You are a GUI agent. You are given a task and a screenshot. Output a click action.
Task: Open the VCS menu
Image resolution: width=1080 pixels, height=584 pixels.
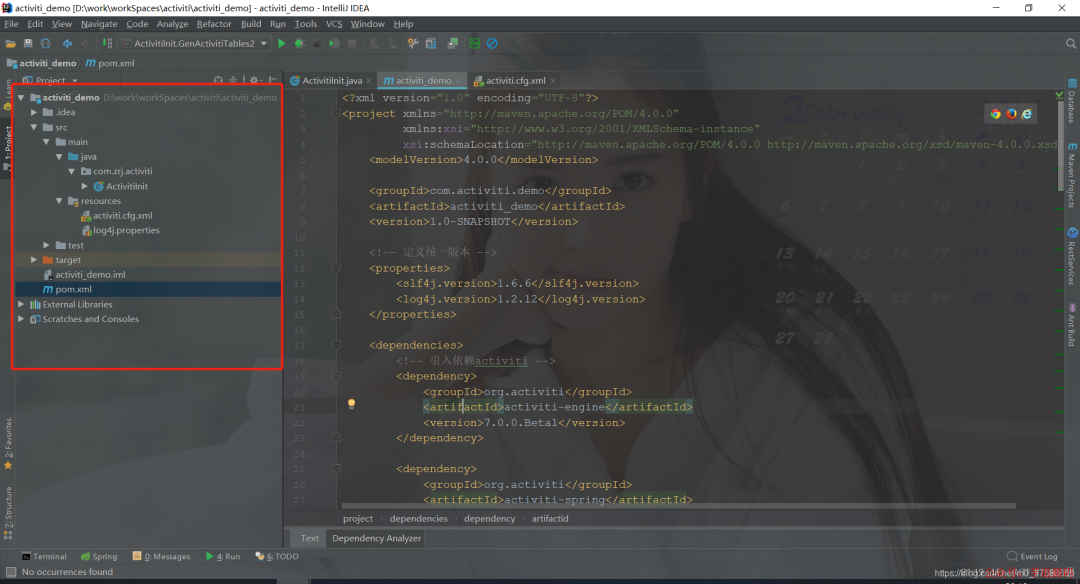point(333,24)
